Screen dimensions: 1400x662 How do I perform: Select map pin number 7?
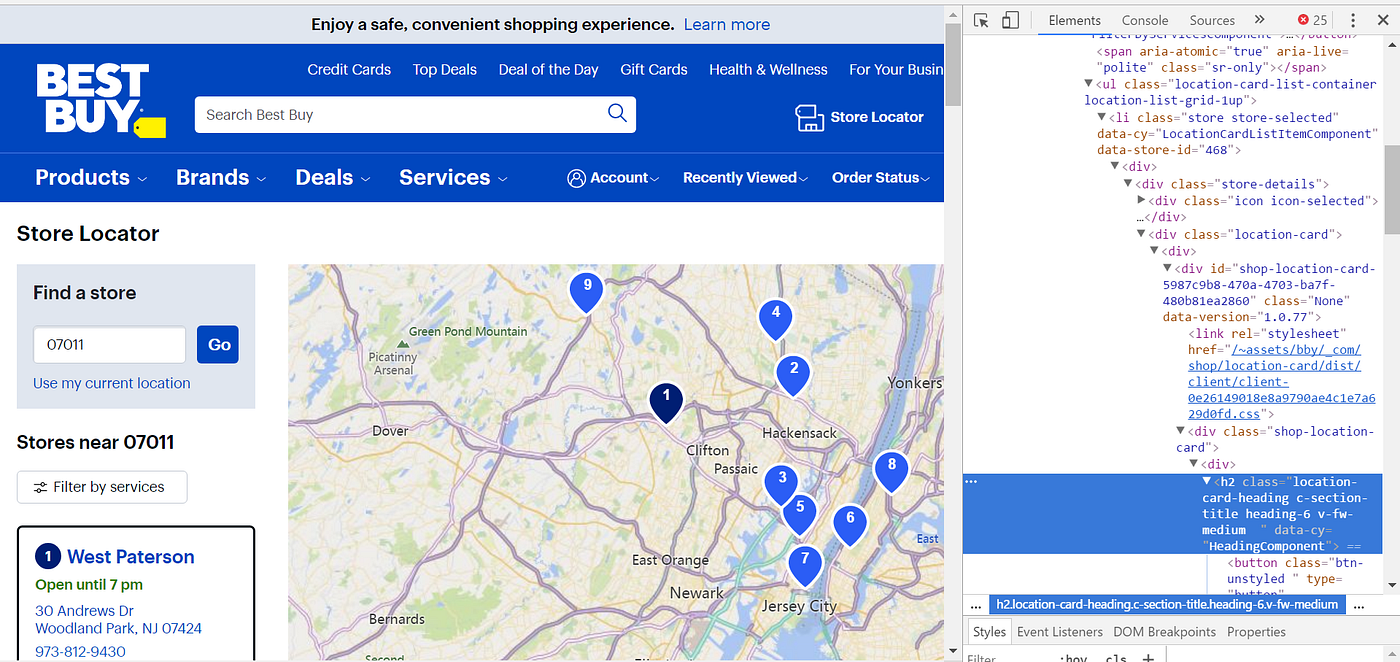tap(804, 565)
